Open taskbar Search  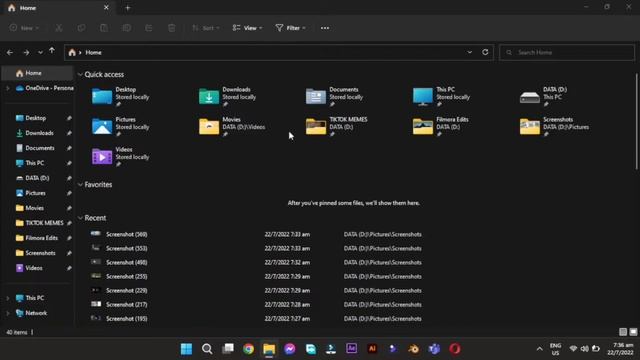pyautogui.click(x=207, y=349)
